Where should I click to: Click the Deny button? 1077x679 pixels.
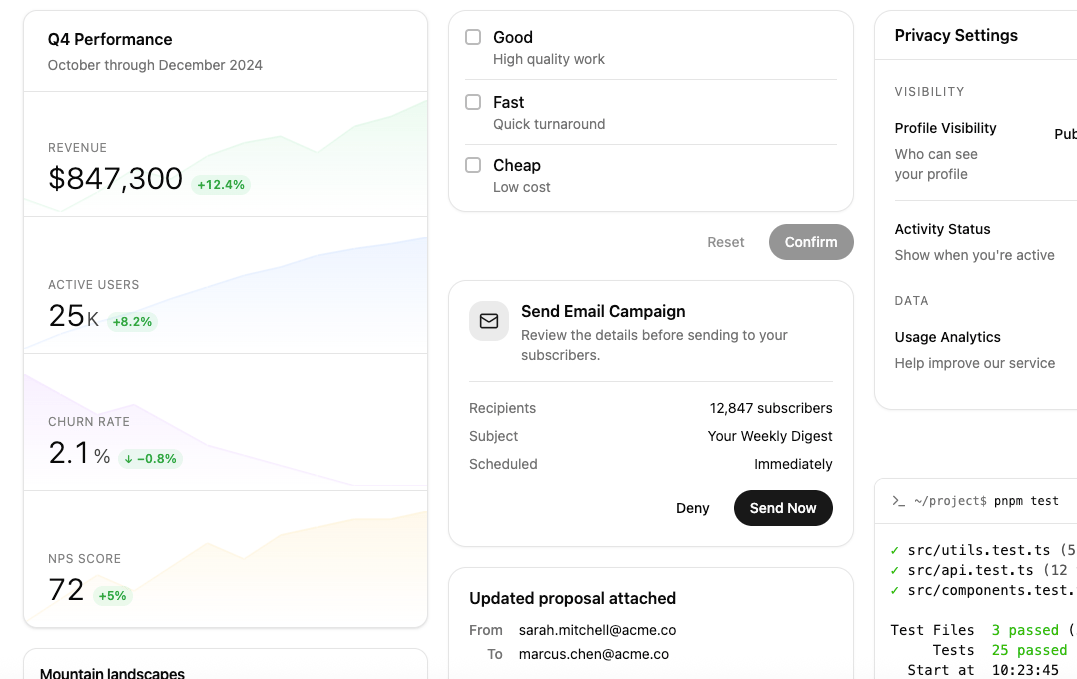tap(692, 508)
